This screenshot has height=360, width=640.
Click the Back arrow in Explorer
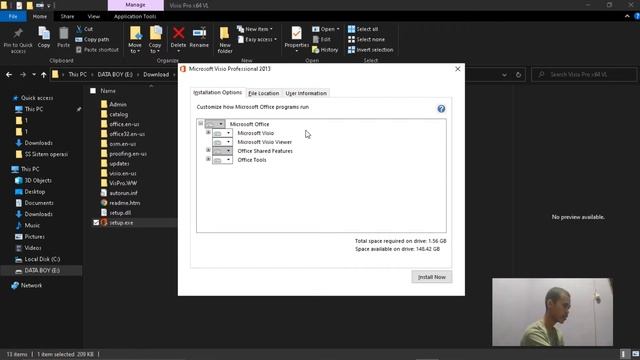pyautogui.click(x=9, y=75)
